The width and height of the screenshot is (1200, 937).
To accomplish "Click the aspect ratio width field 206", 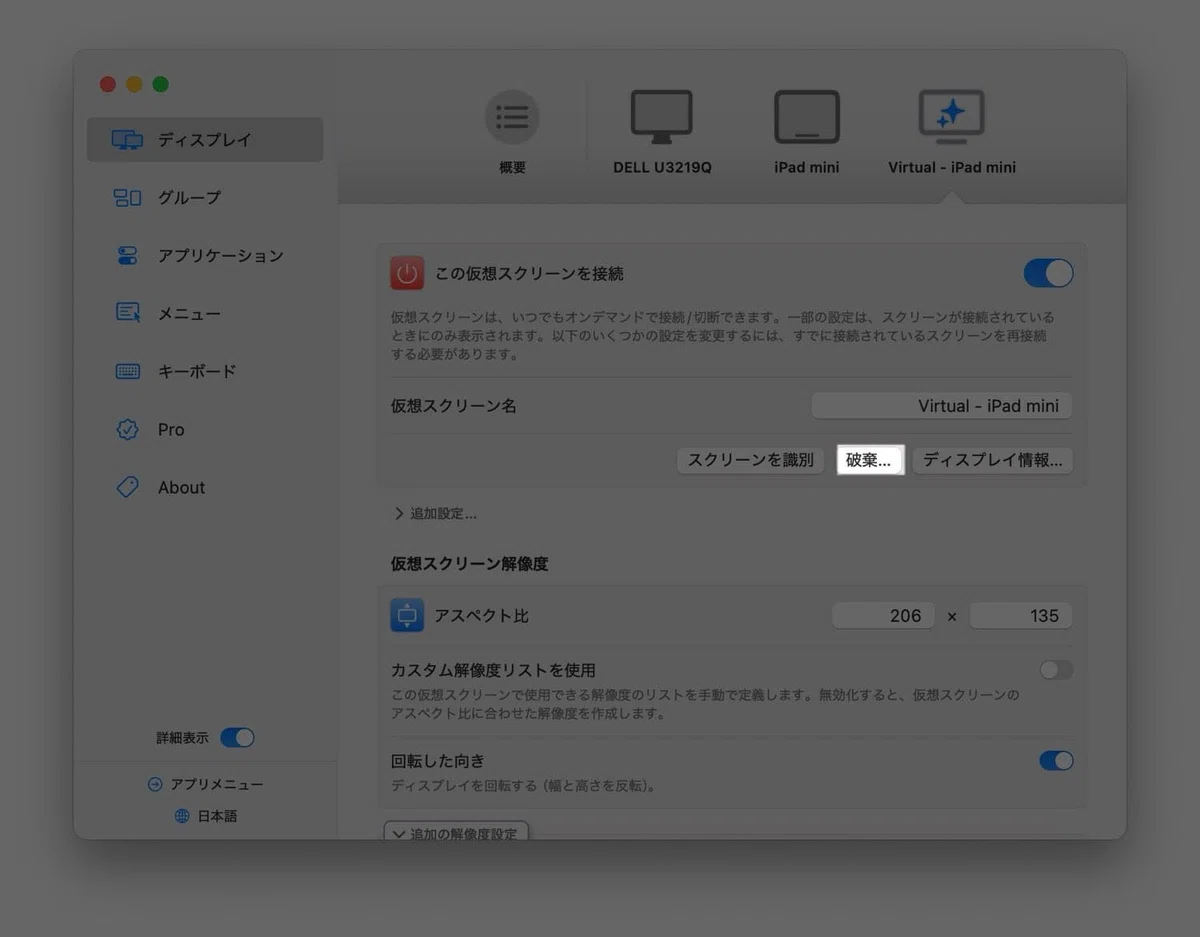I will click(x=883, y=616).
